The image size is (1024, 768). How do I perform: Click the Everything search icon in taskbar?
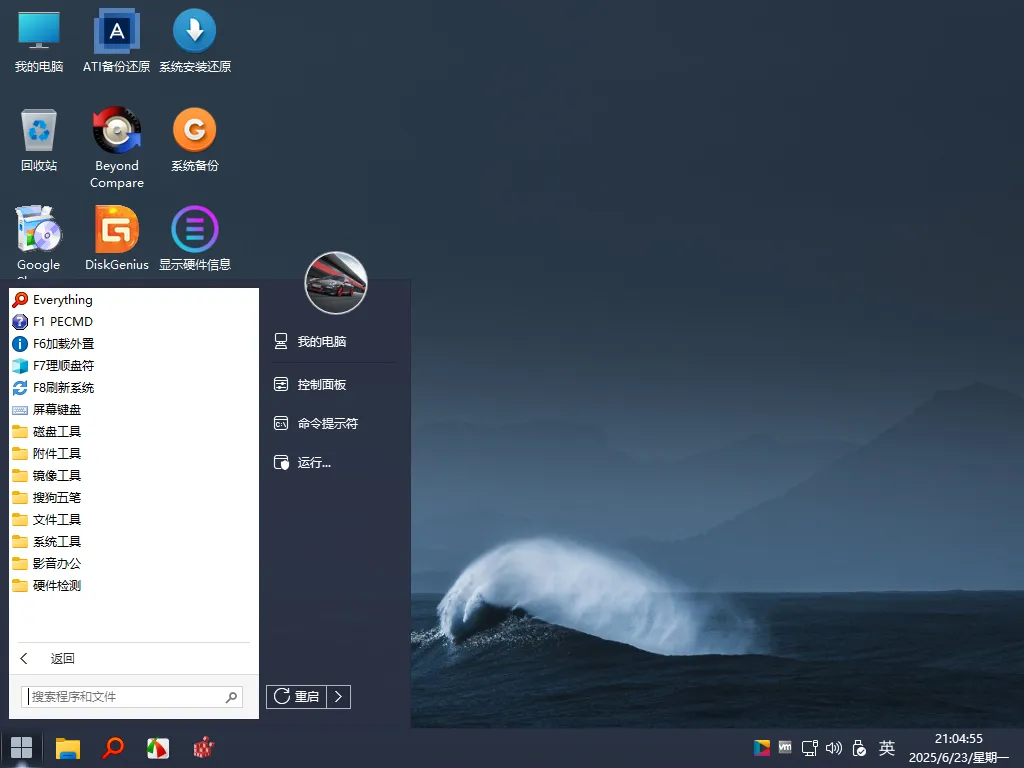coord(113,747)
